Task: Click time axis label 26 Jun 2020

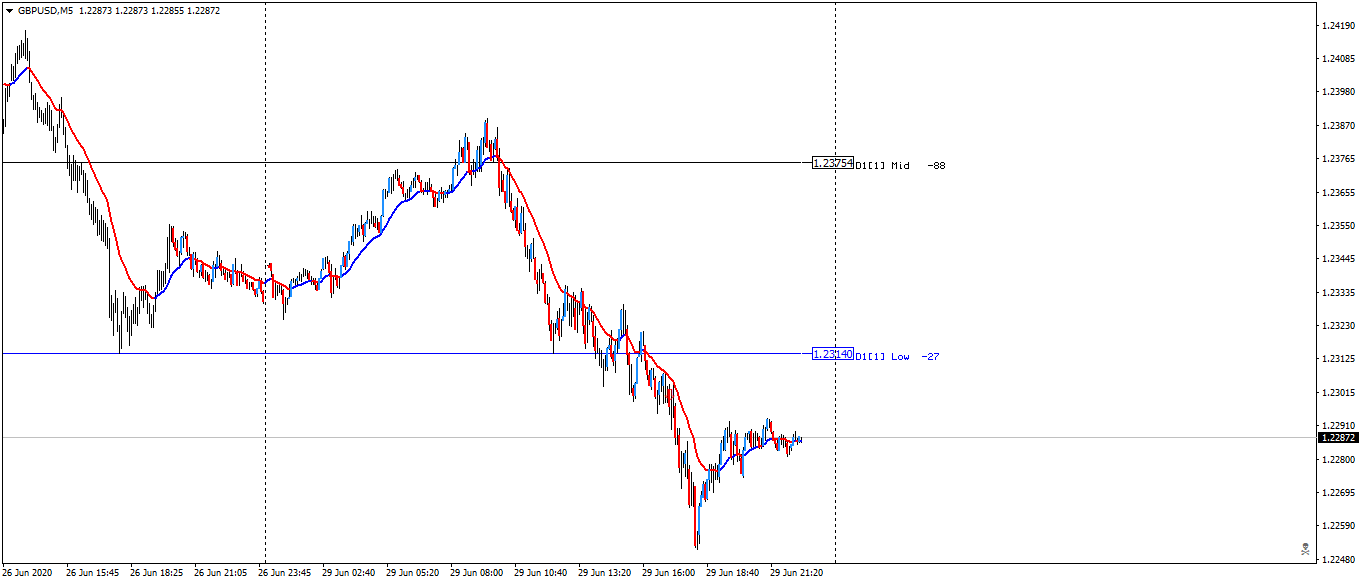Action: click(27, 573)
